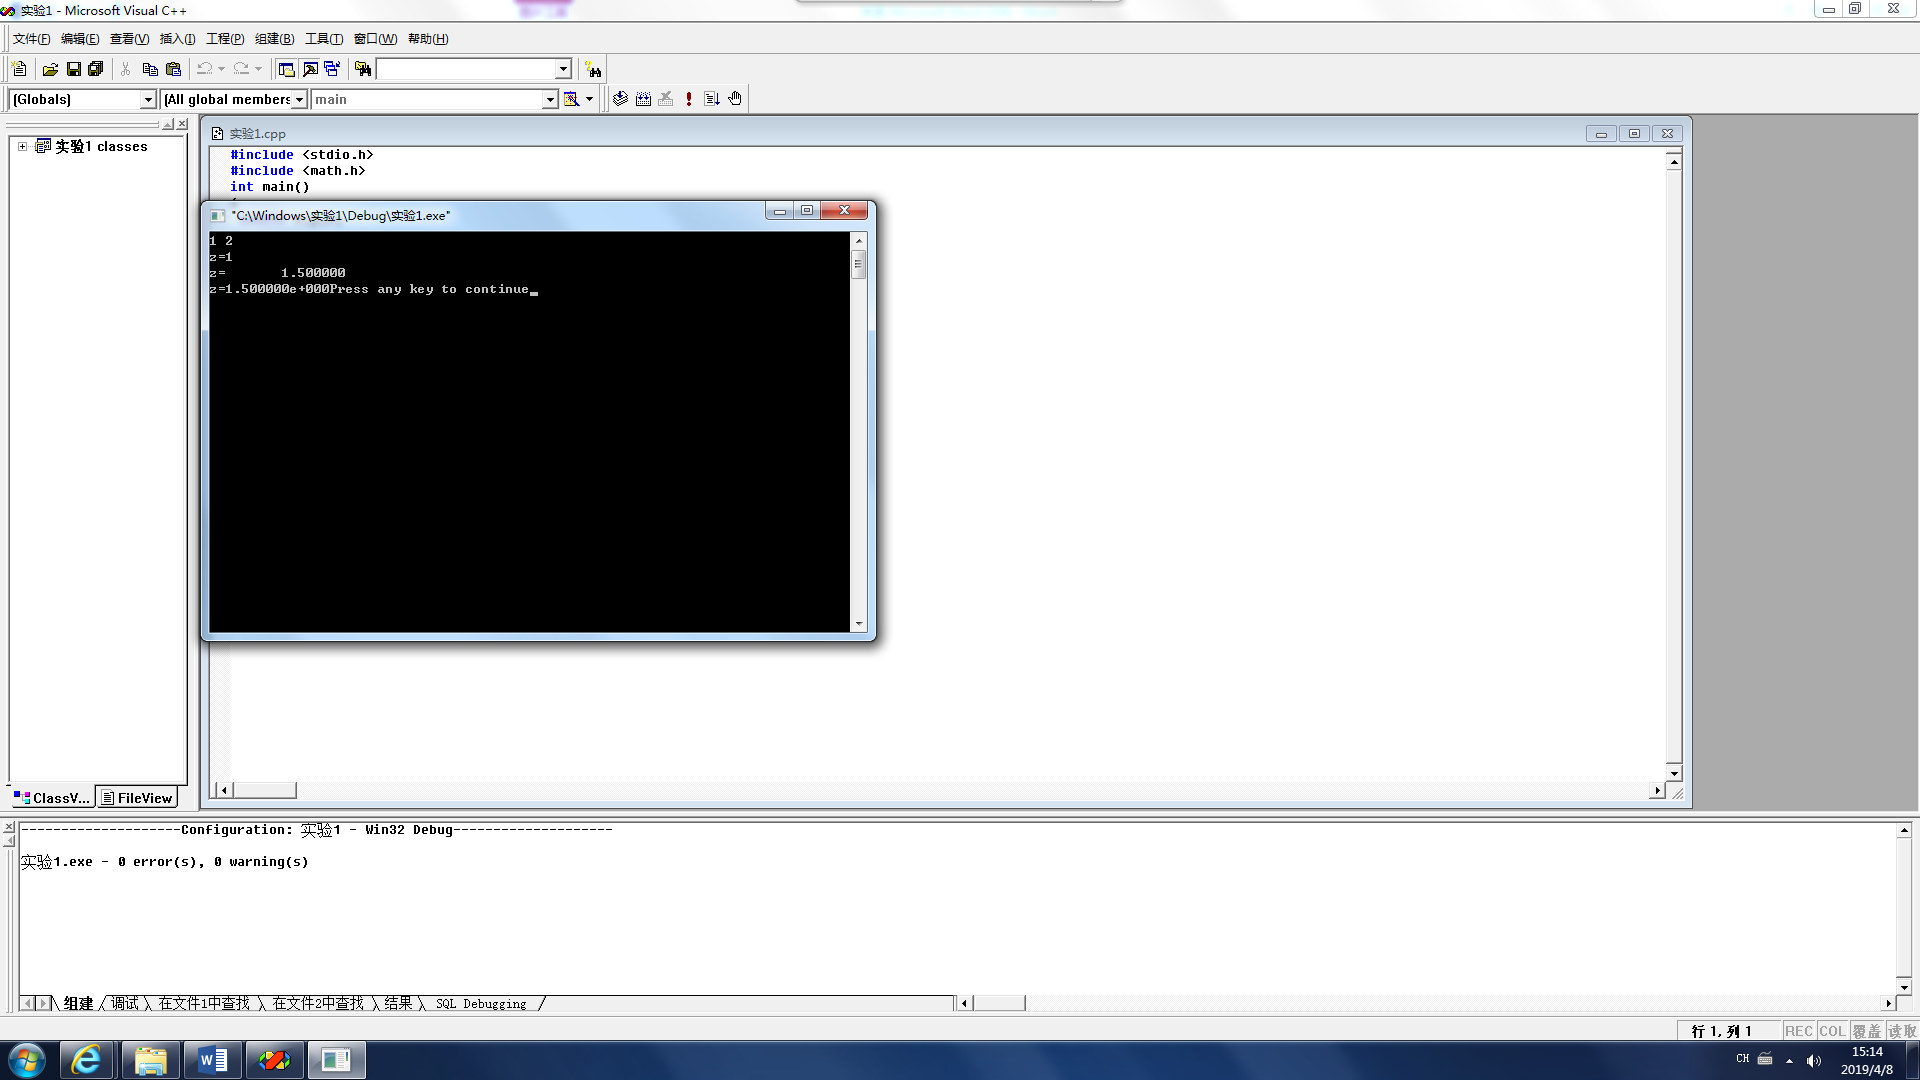Open the 组建(B) menu

(x=274, y=39)
